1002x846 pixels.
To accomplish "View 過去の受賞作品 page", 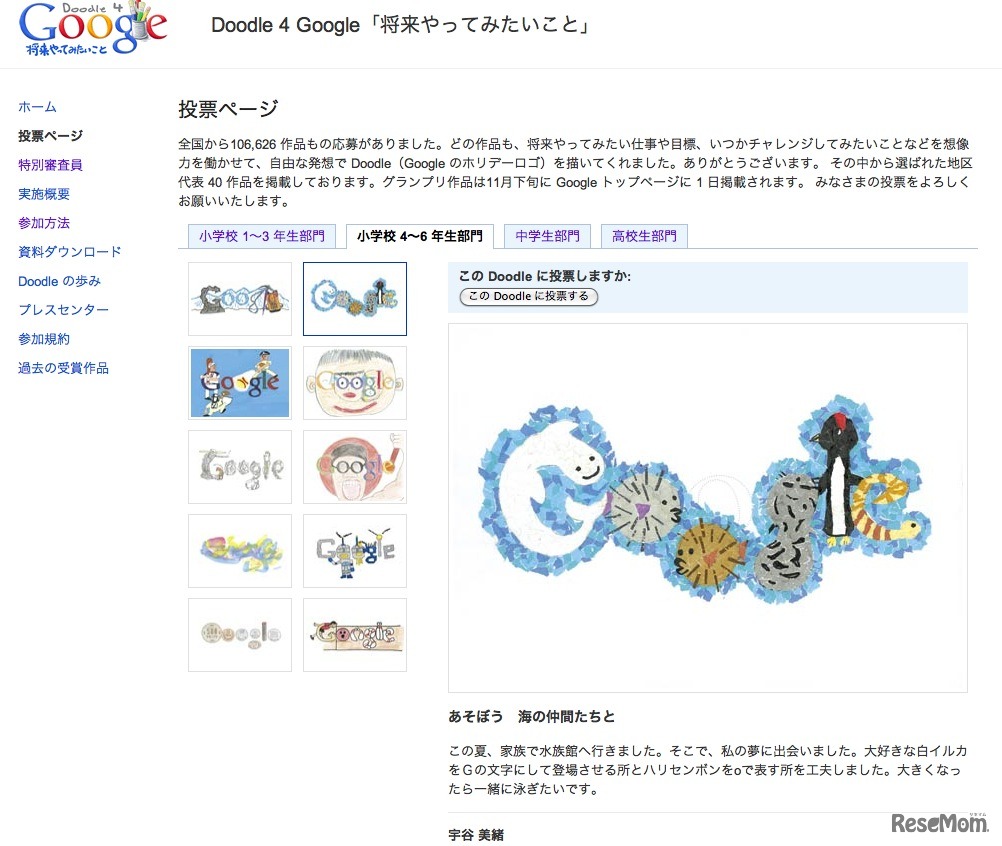I will pos(63,368).
